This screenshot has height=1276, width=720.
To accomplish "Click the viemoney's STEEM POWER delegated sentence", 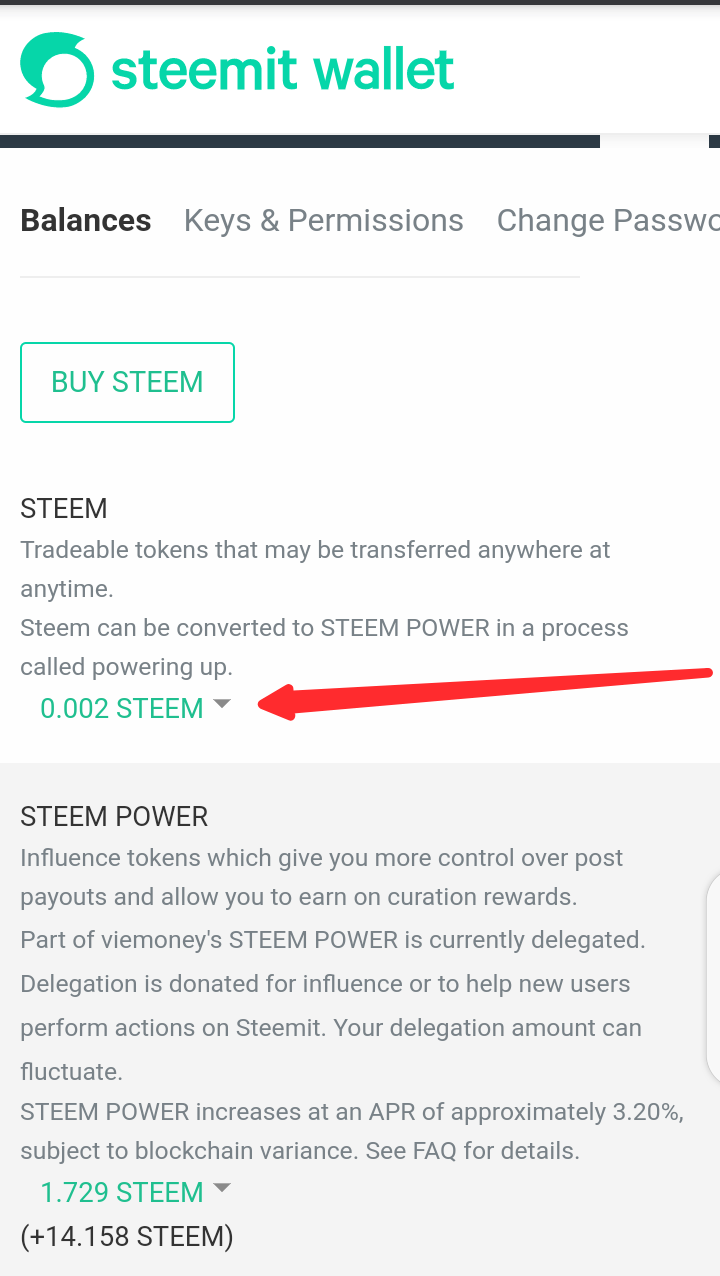I will 332,940.
